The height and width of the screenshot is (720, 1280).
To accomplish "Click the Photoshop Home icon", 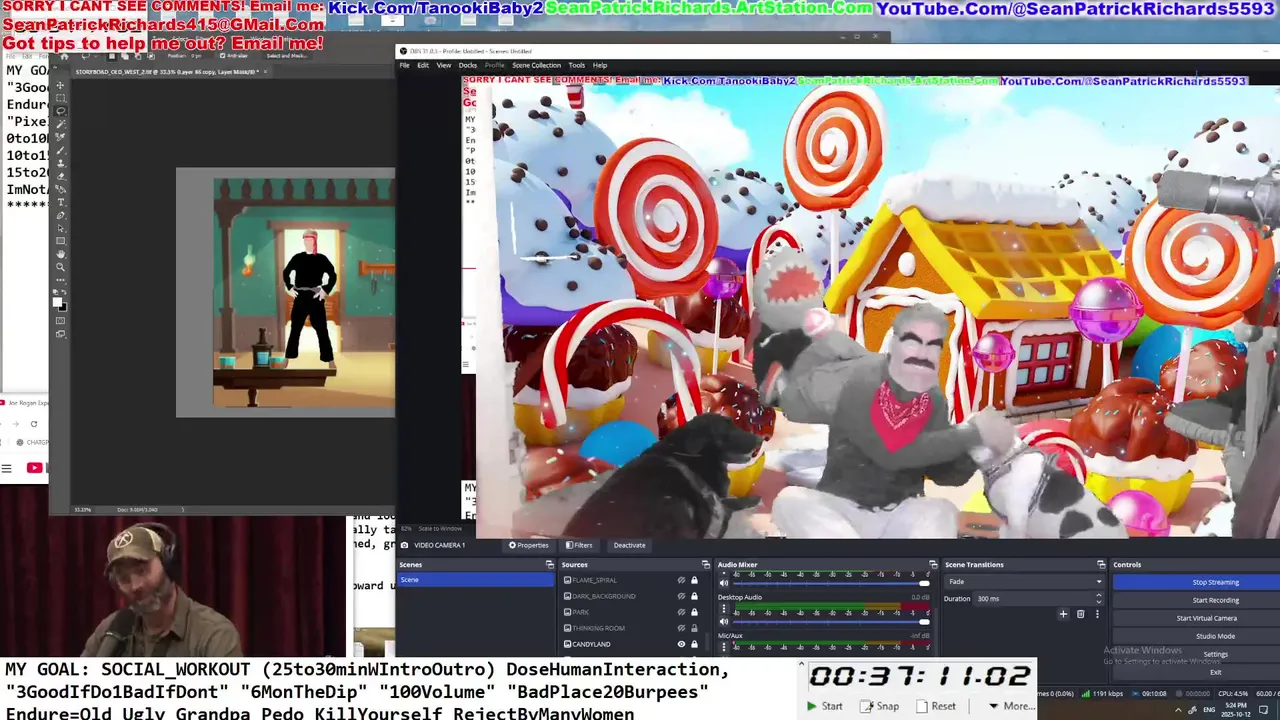I will point(64,56).
